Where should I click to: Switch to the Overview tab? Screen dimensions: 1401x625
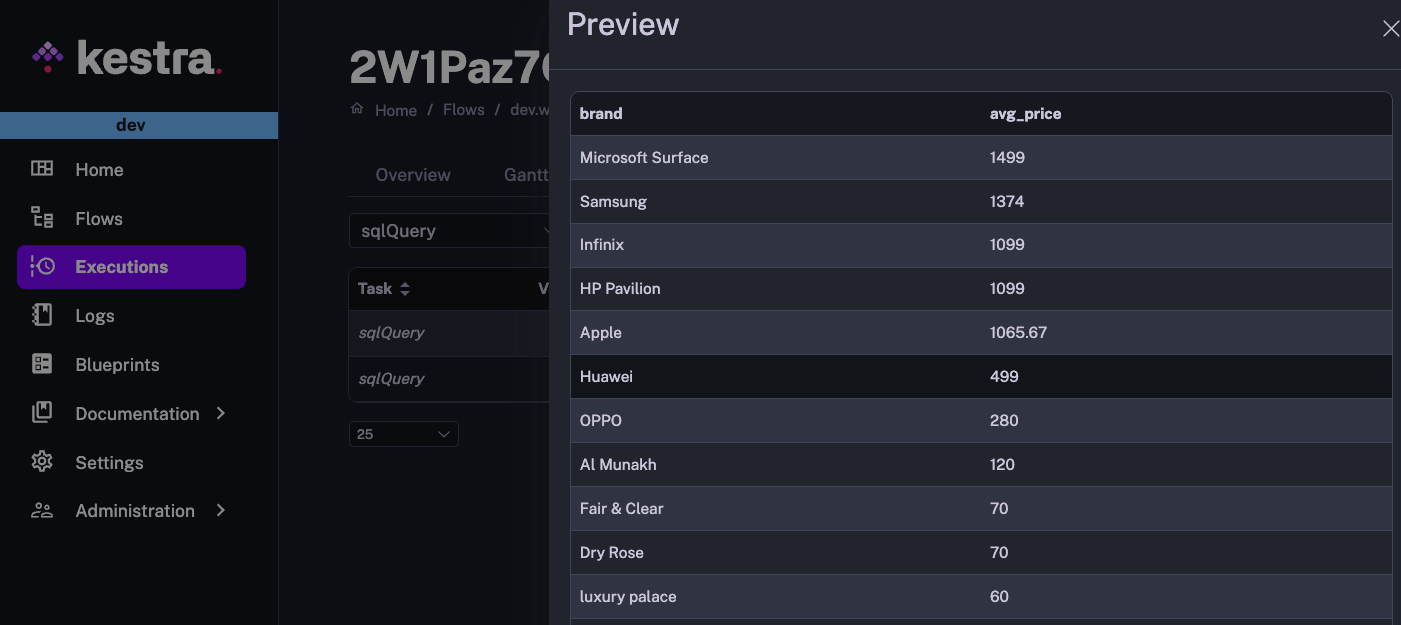click(x=413, y=175)
